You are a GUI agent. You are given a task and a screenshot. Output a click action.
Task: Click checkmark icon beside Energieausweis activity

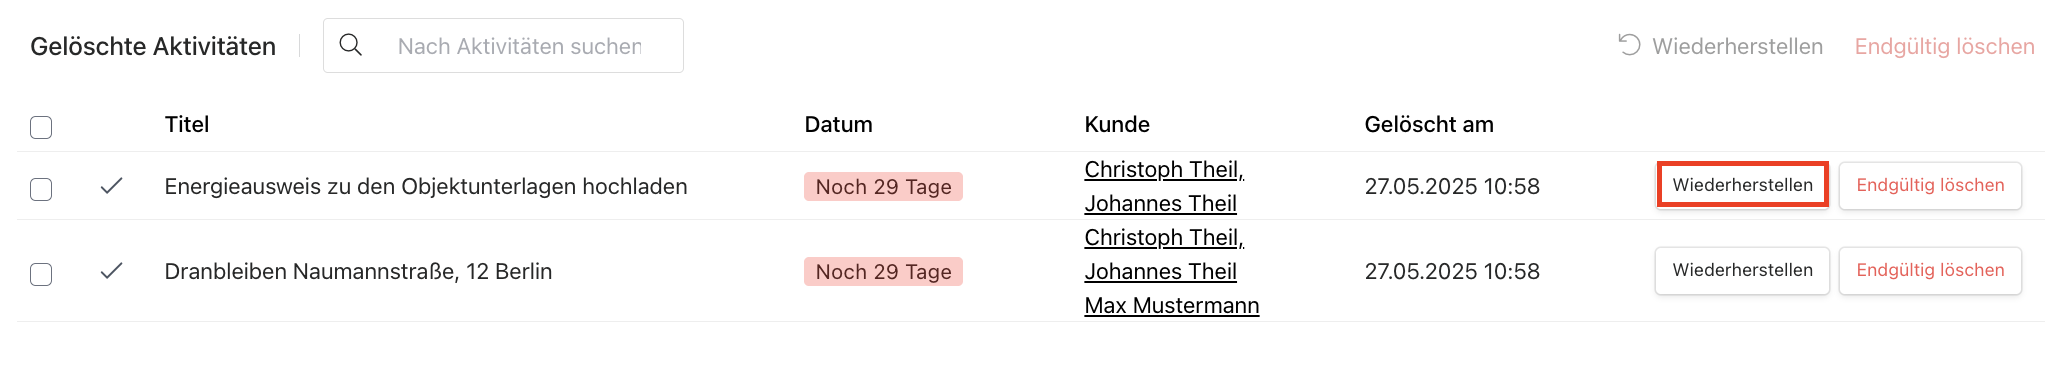(x=112, y=185)
